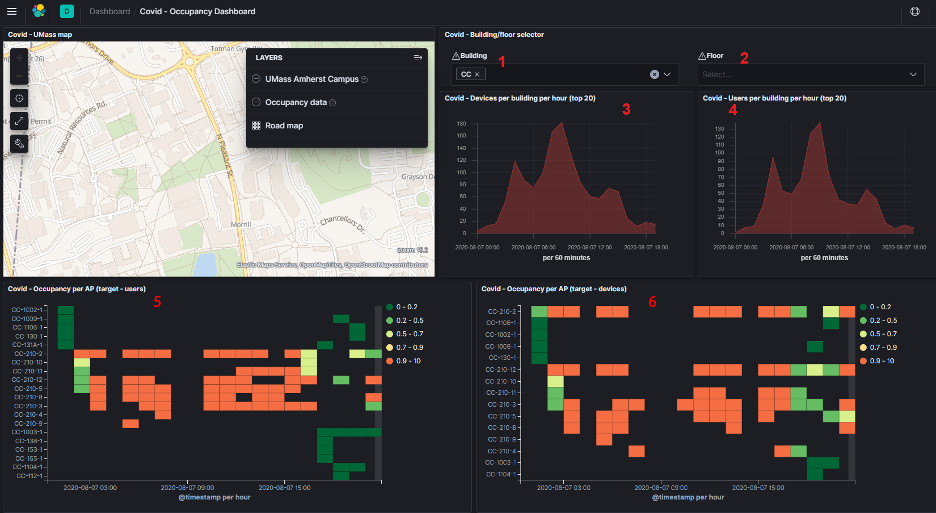Click the Elastic Kibana logo
936x513 pixels.
[39, 11]
